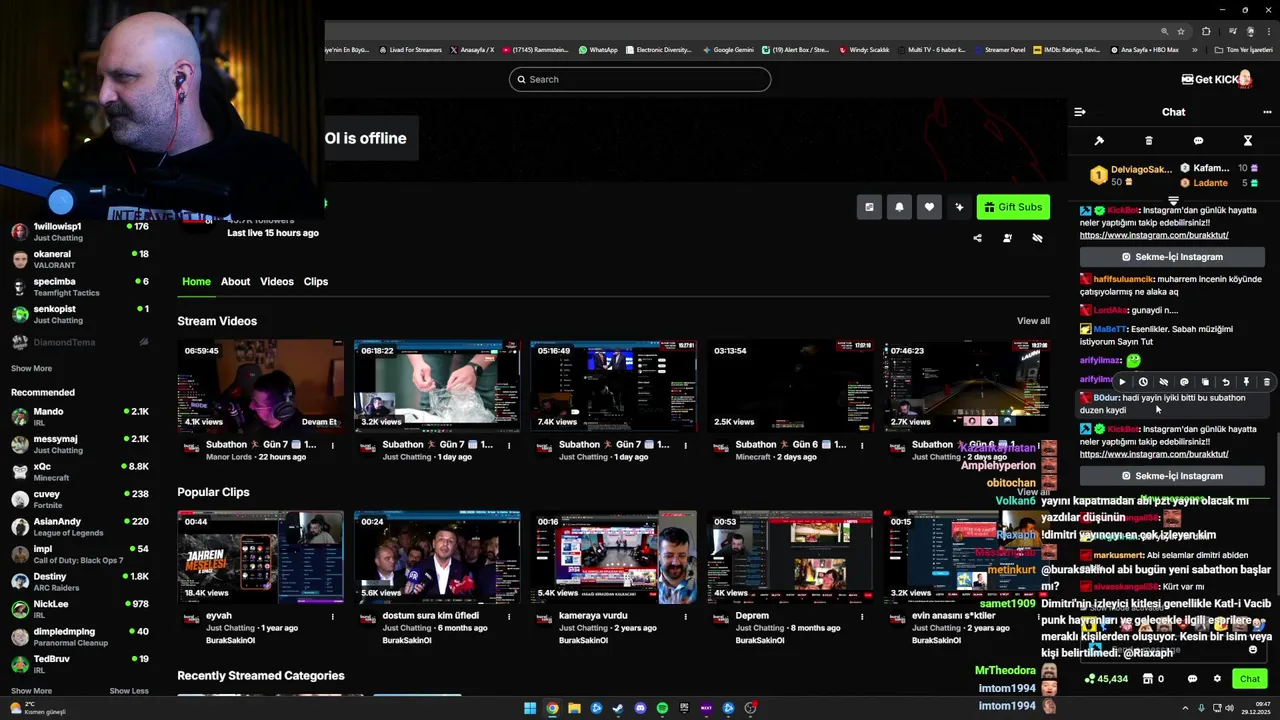Screen dimensions: 1280x720
Task: Click Show Less under Recommended
Action: (129, 691)
